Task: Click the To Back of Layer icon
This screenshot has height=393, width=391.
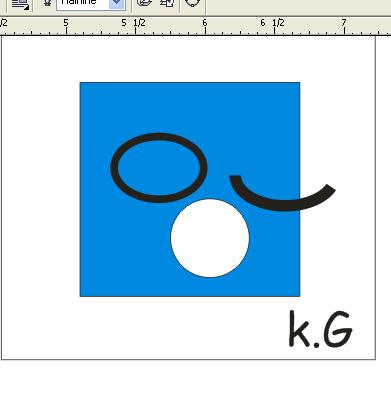Action: point(167,3)
